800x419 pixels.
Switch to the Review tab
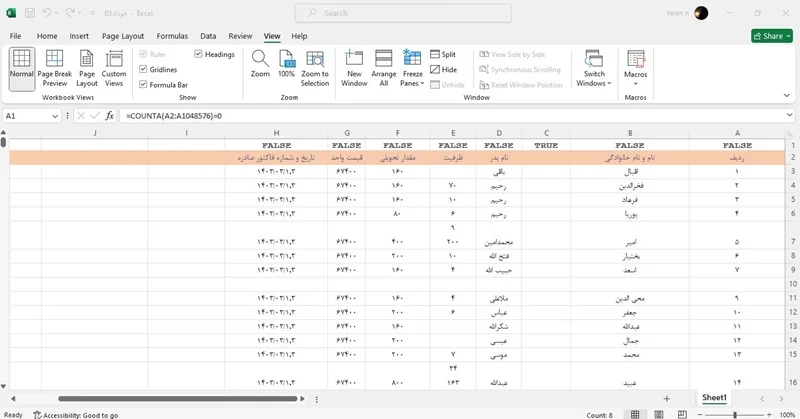click(240, 36)
